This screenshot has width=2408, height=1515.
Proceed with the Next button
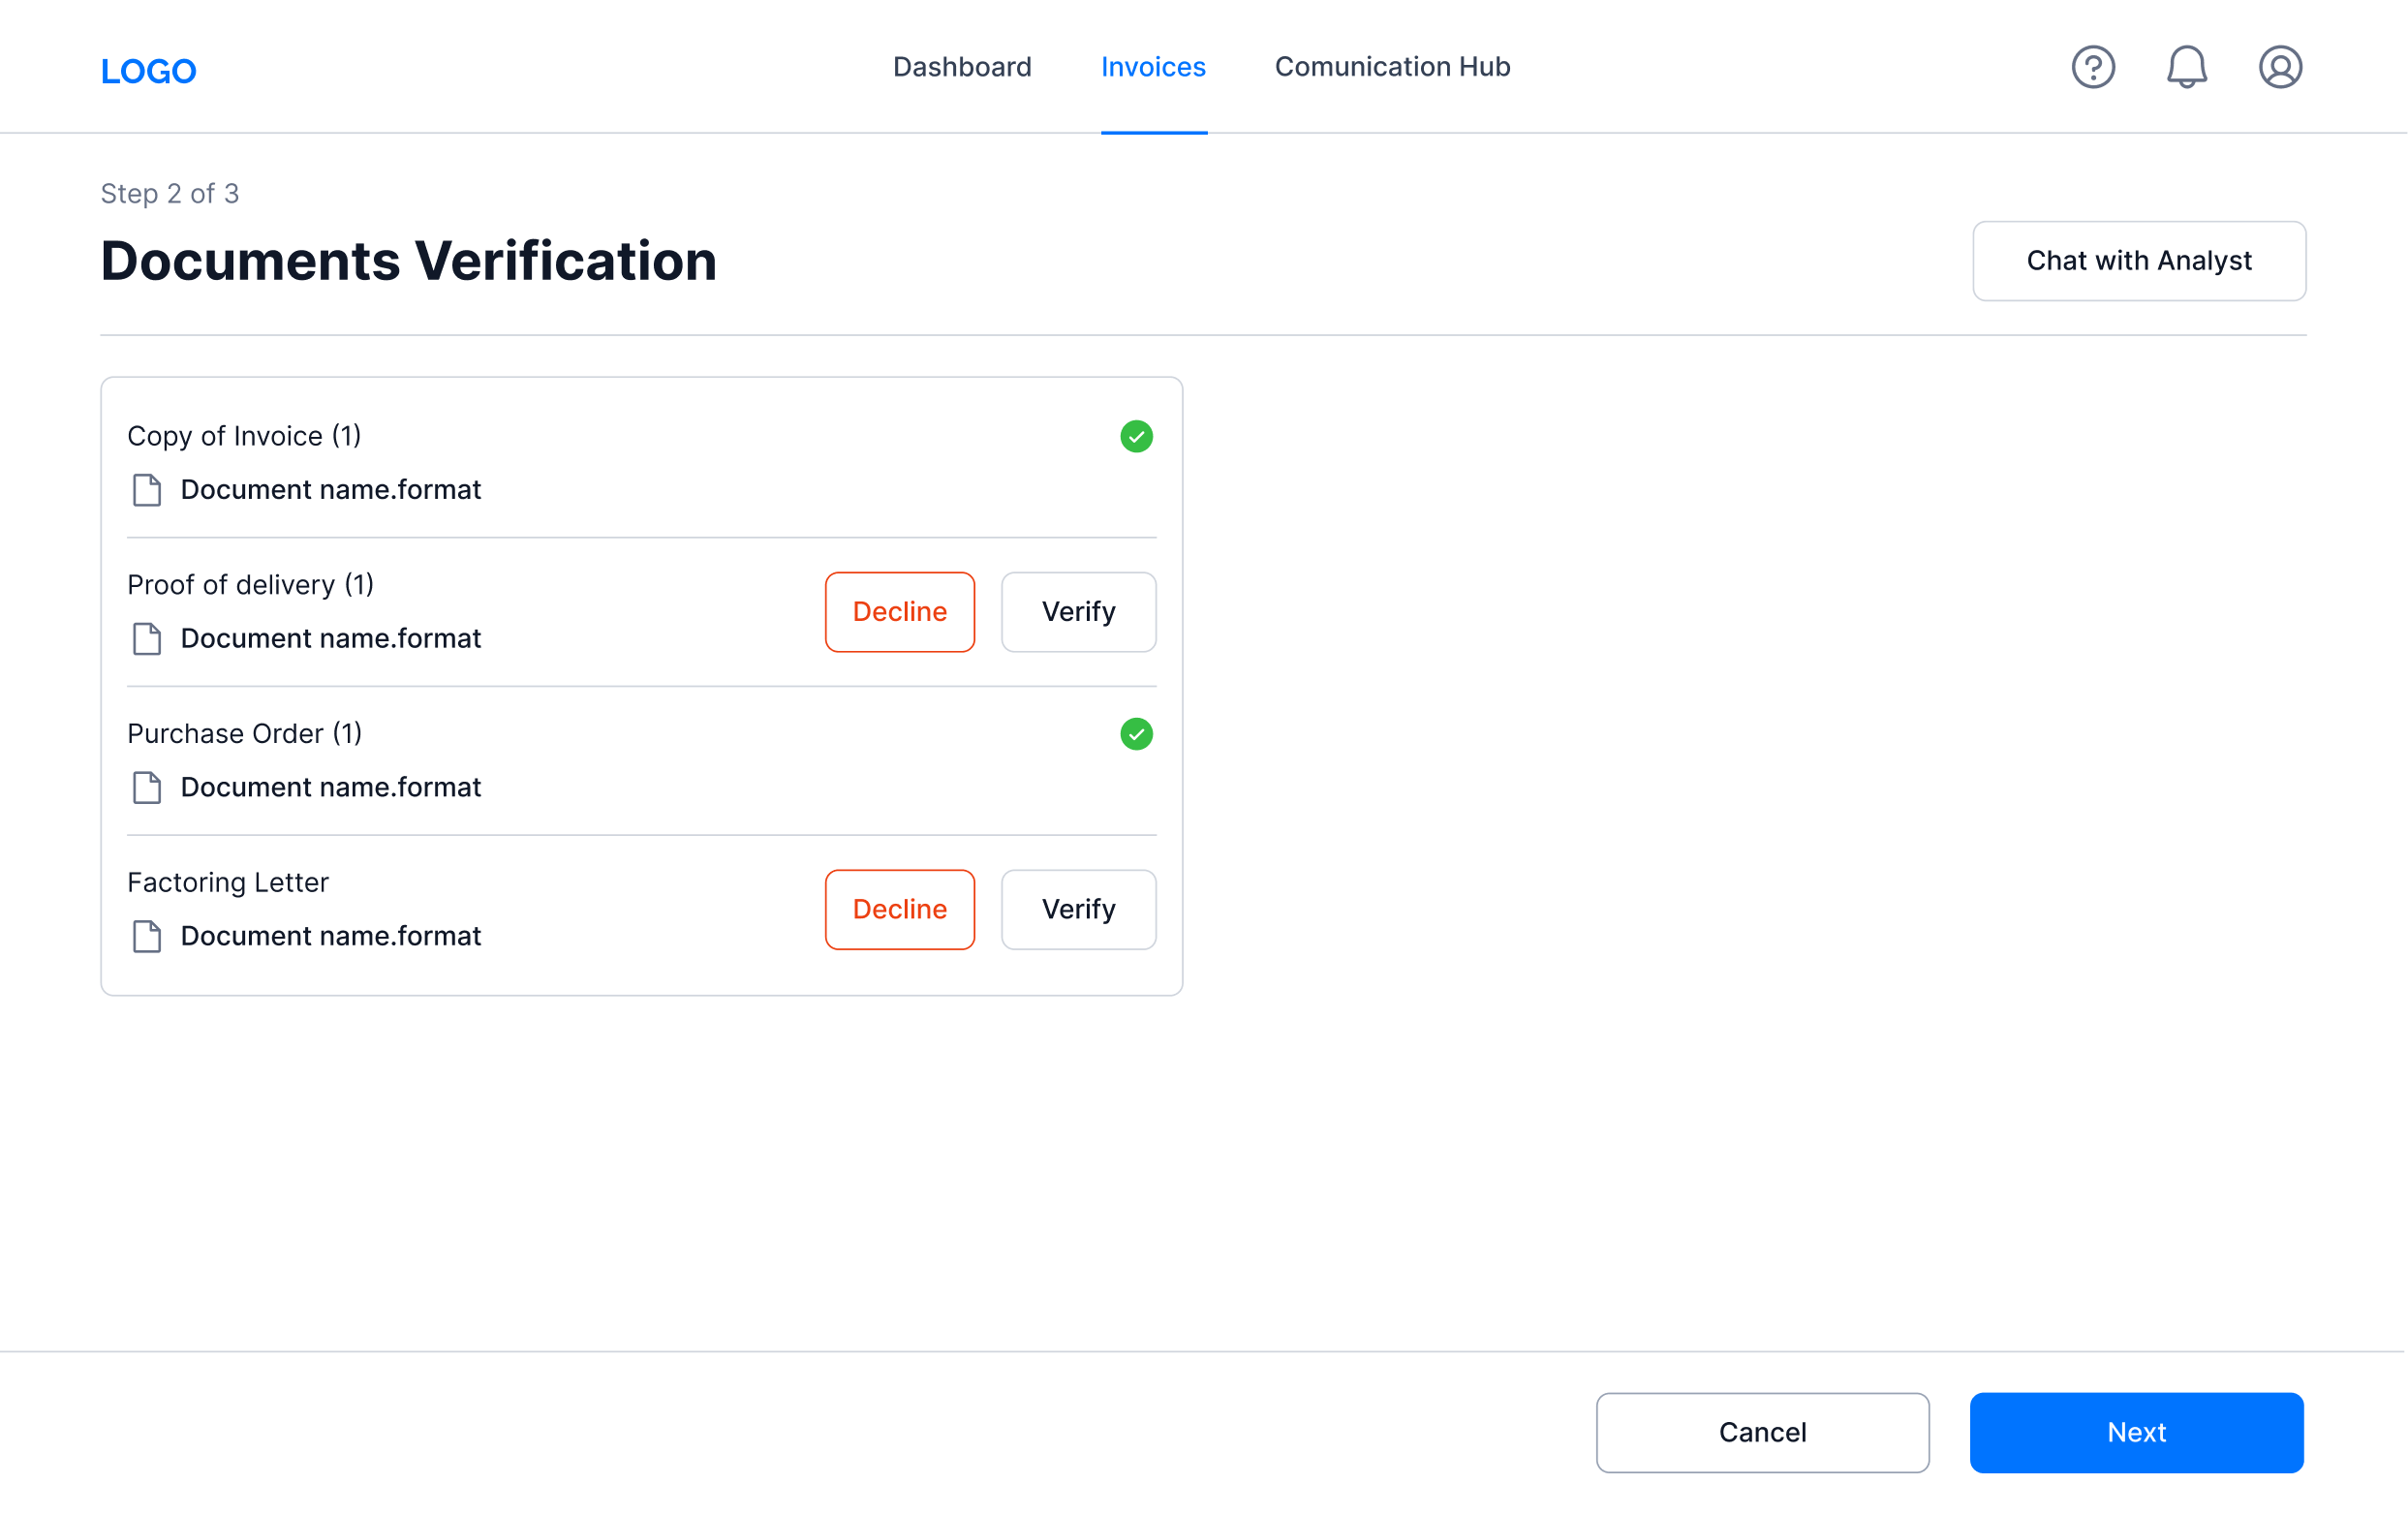click(x=2136, y=1432)
